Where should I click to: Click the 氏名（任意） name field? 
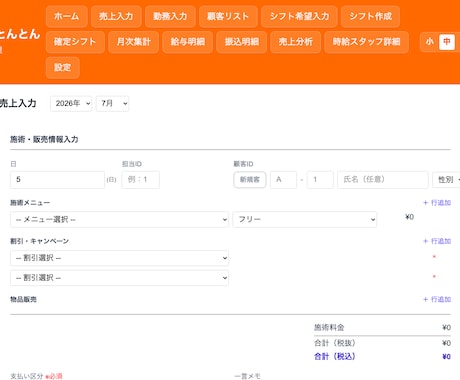[383, 180]
